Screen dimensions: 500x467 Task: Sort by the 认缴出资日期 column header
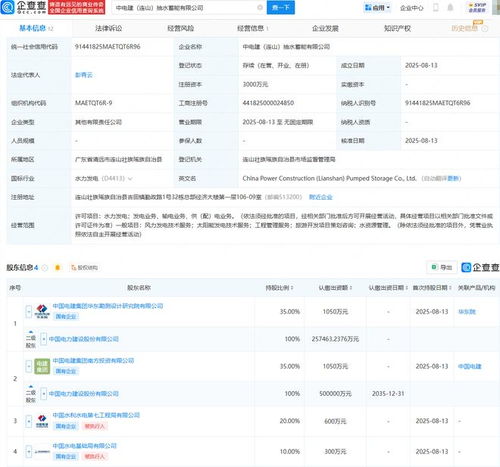pos(388,288)
